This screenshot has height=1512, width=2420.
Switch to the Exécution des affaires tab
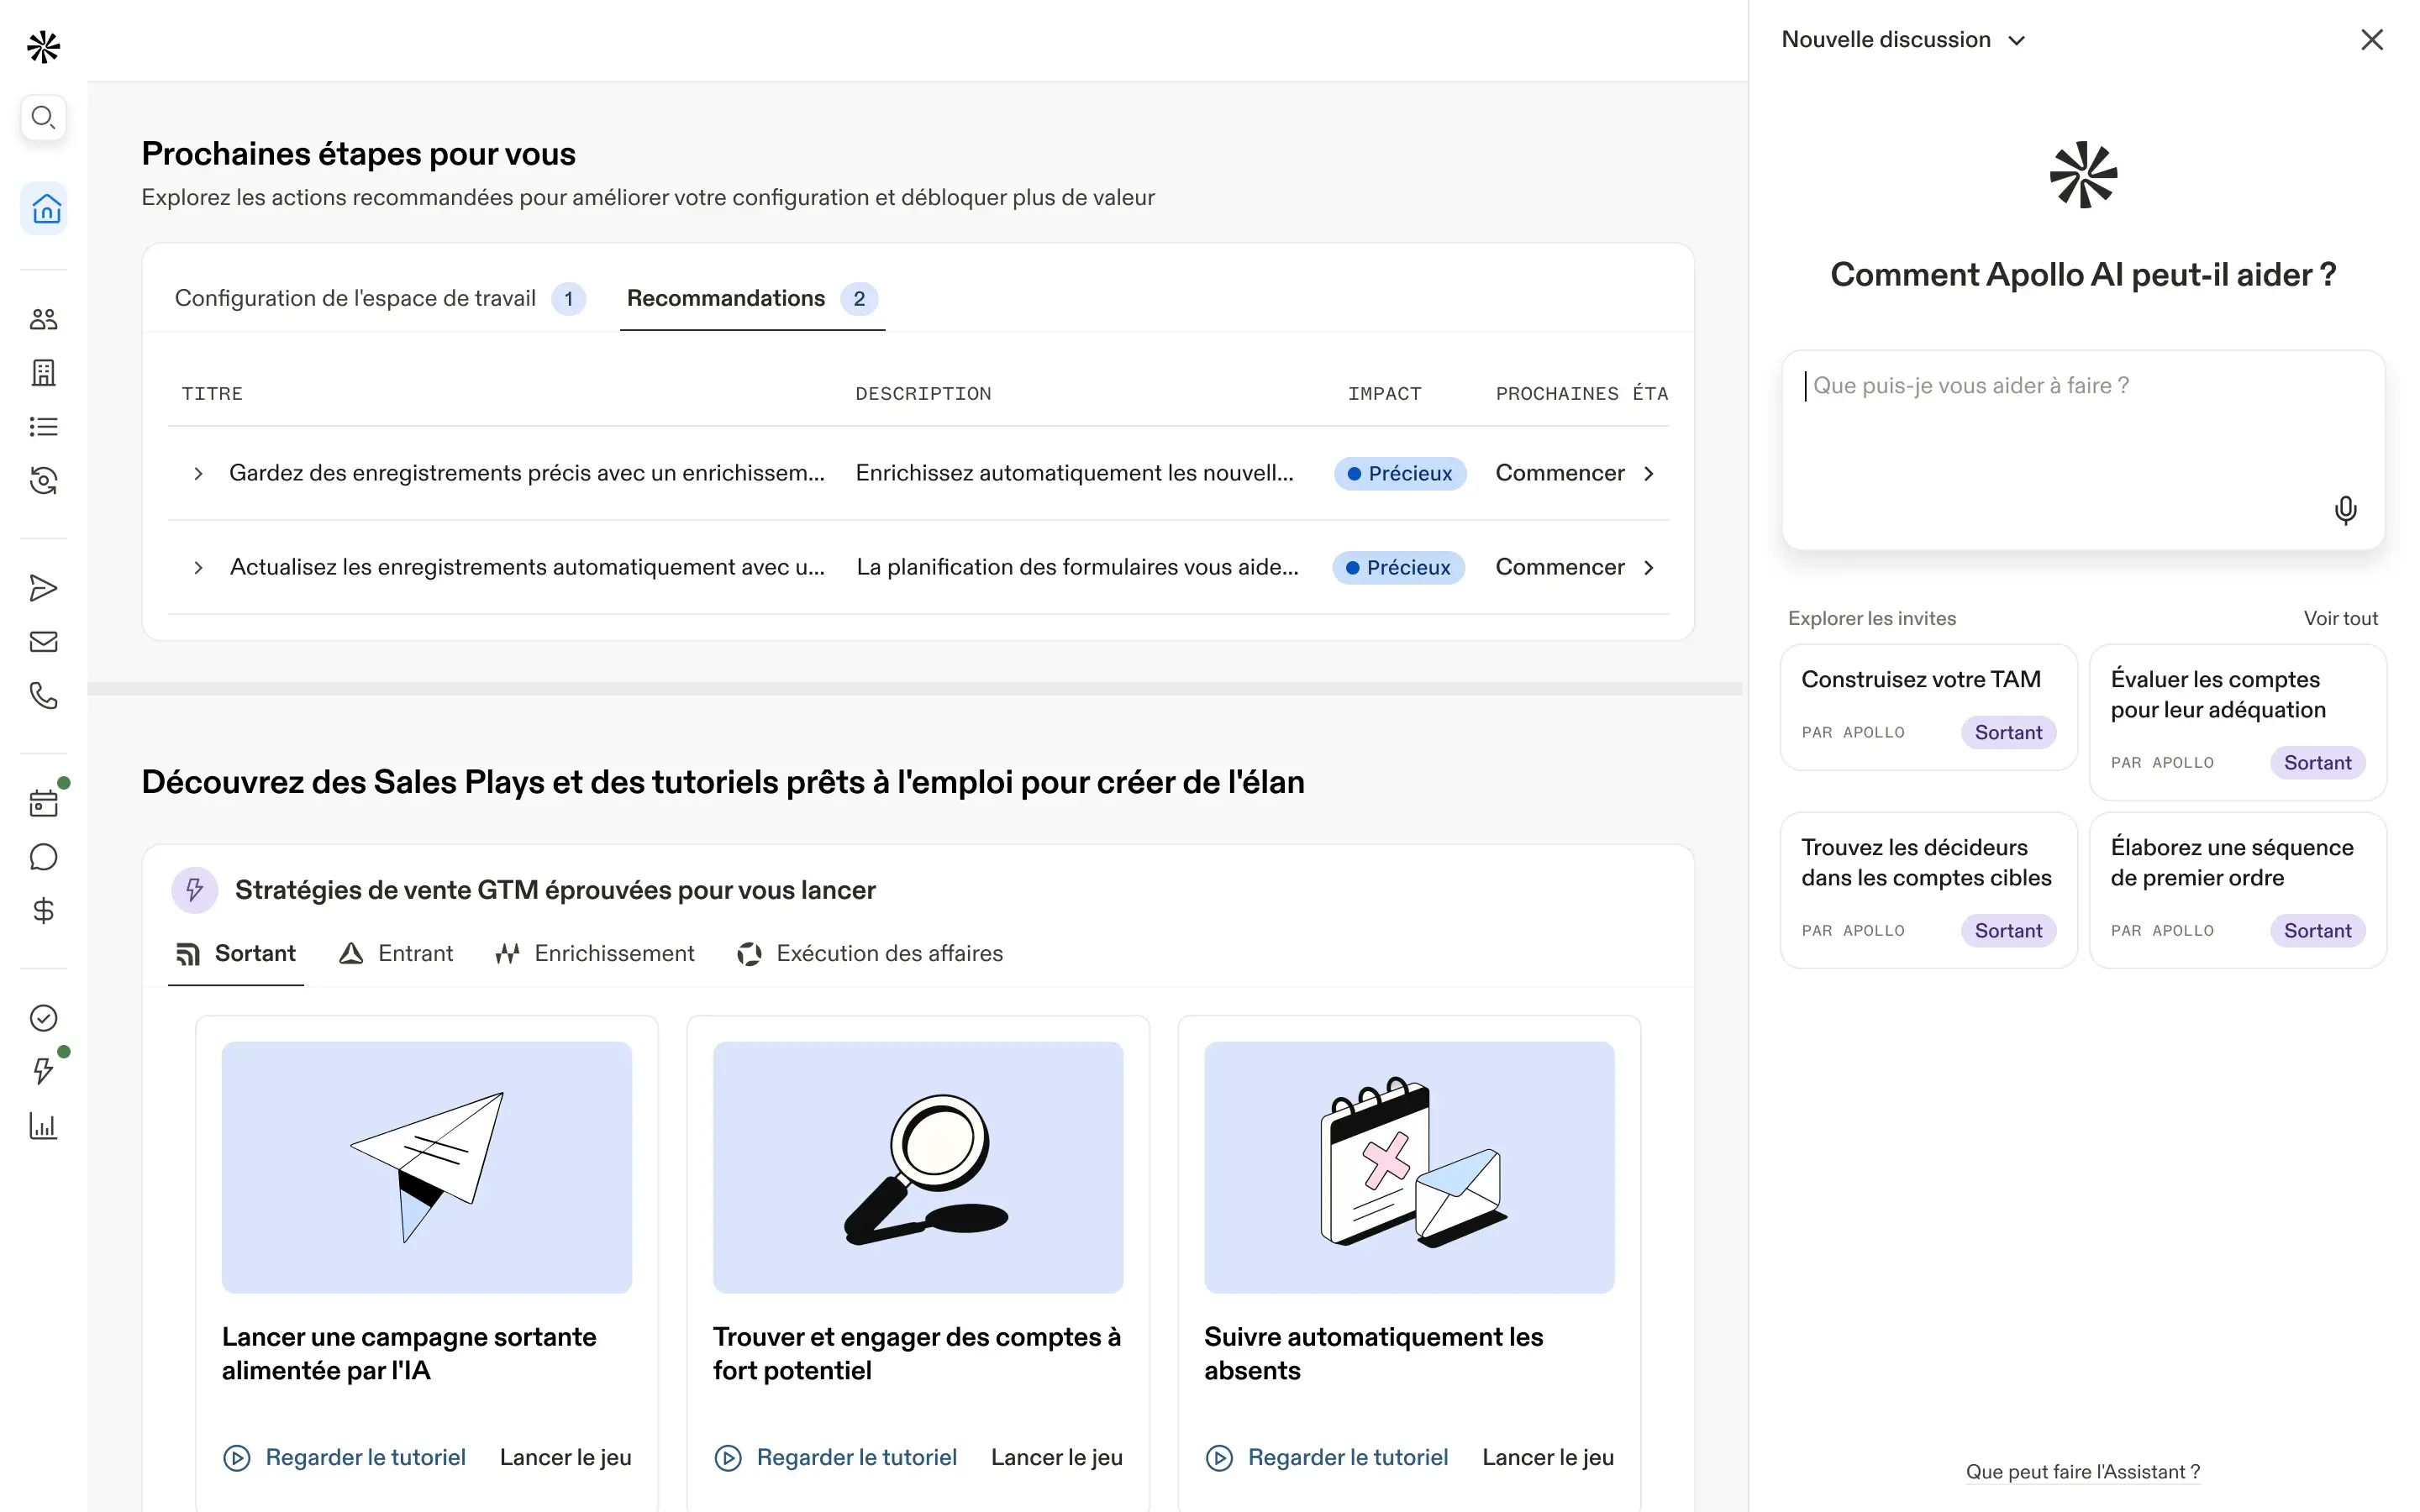(x=870, y=954)
